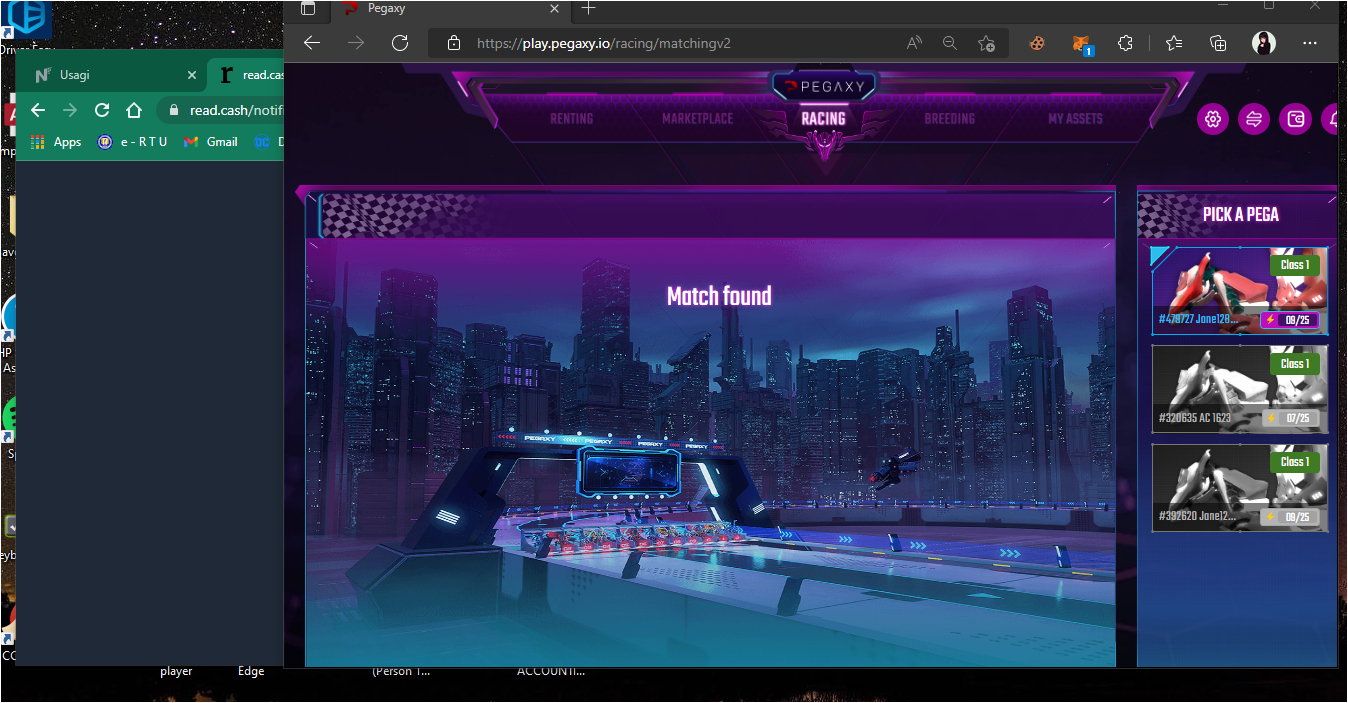Open the Pegaxy wallet icon

click(1295, 119)
